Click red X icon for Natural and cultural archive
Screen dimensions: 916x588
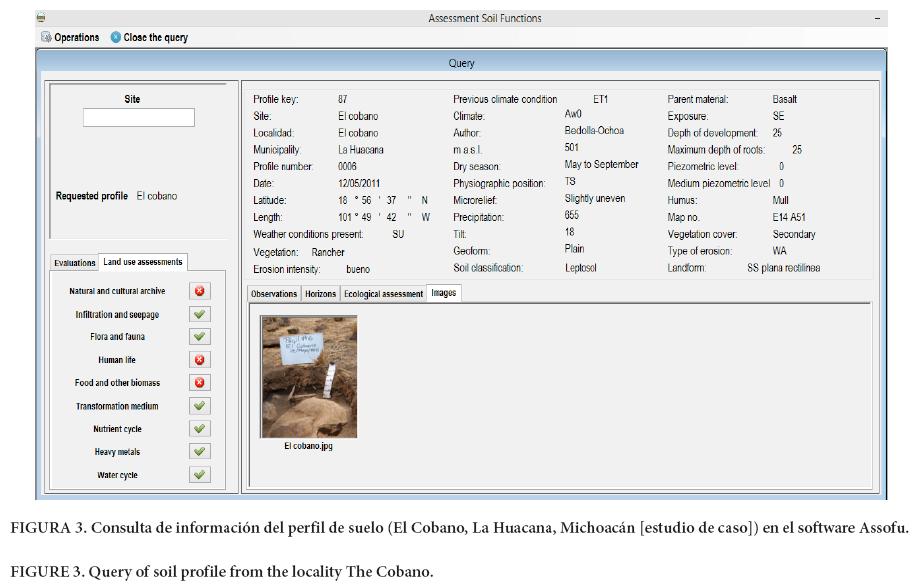click(200, 291)
